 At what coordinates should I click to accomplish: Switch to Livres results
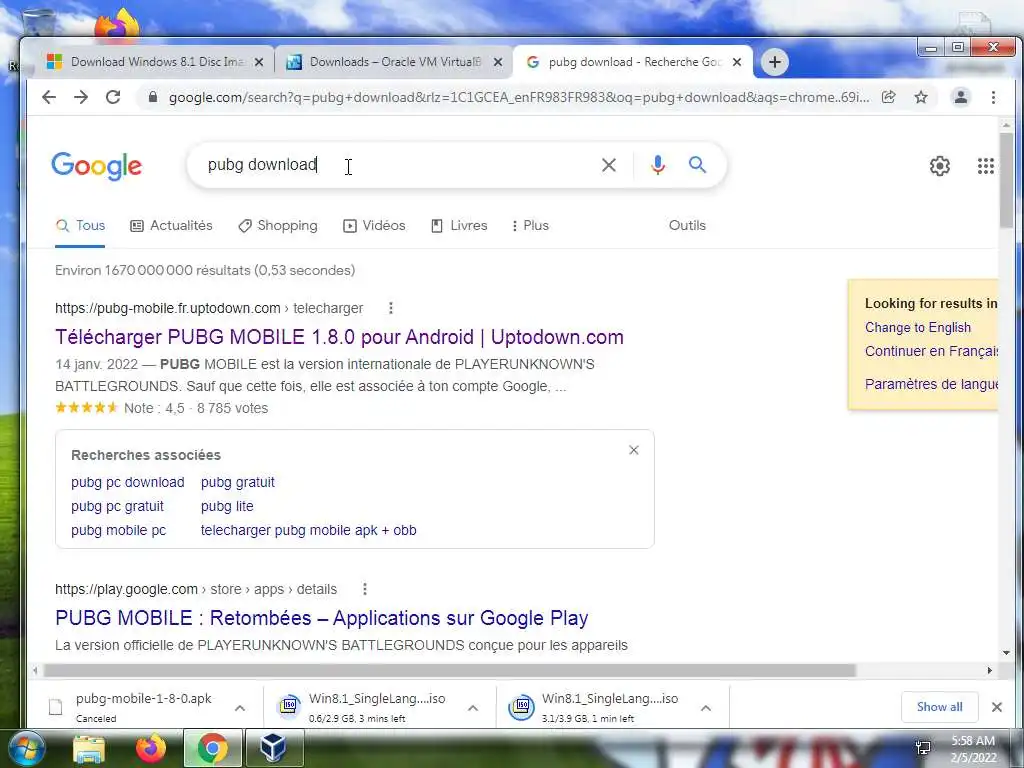pyautogui.click(x=459, y=225)
